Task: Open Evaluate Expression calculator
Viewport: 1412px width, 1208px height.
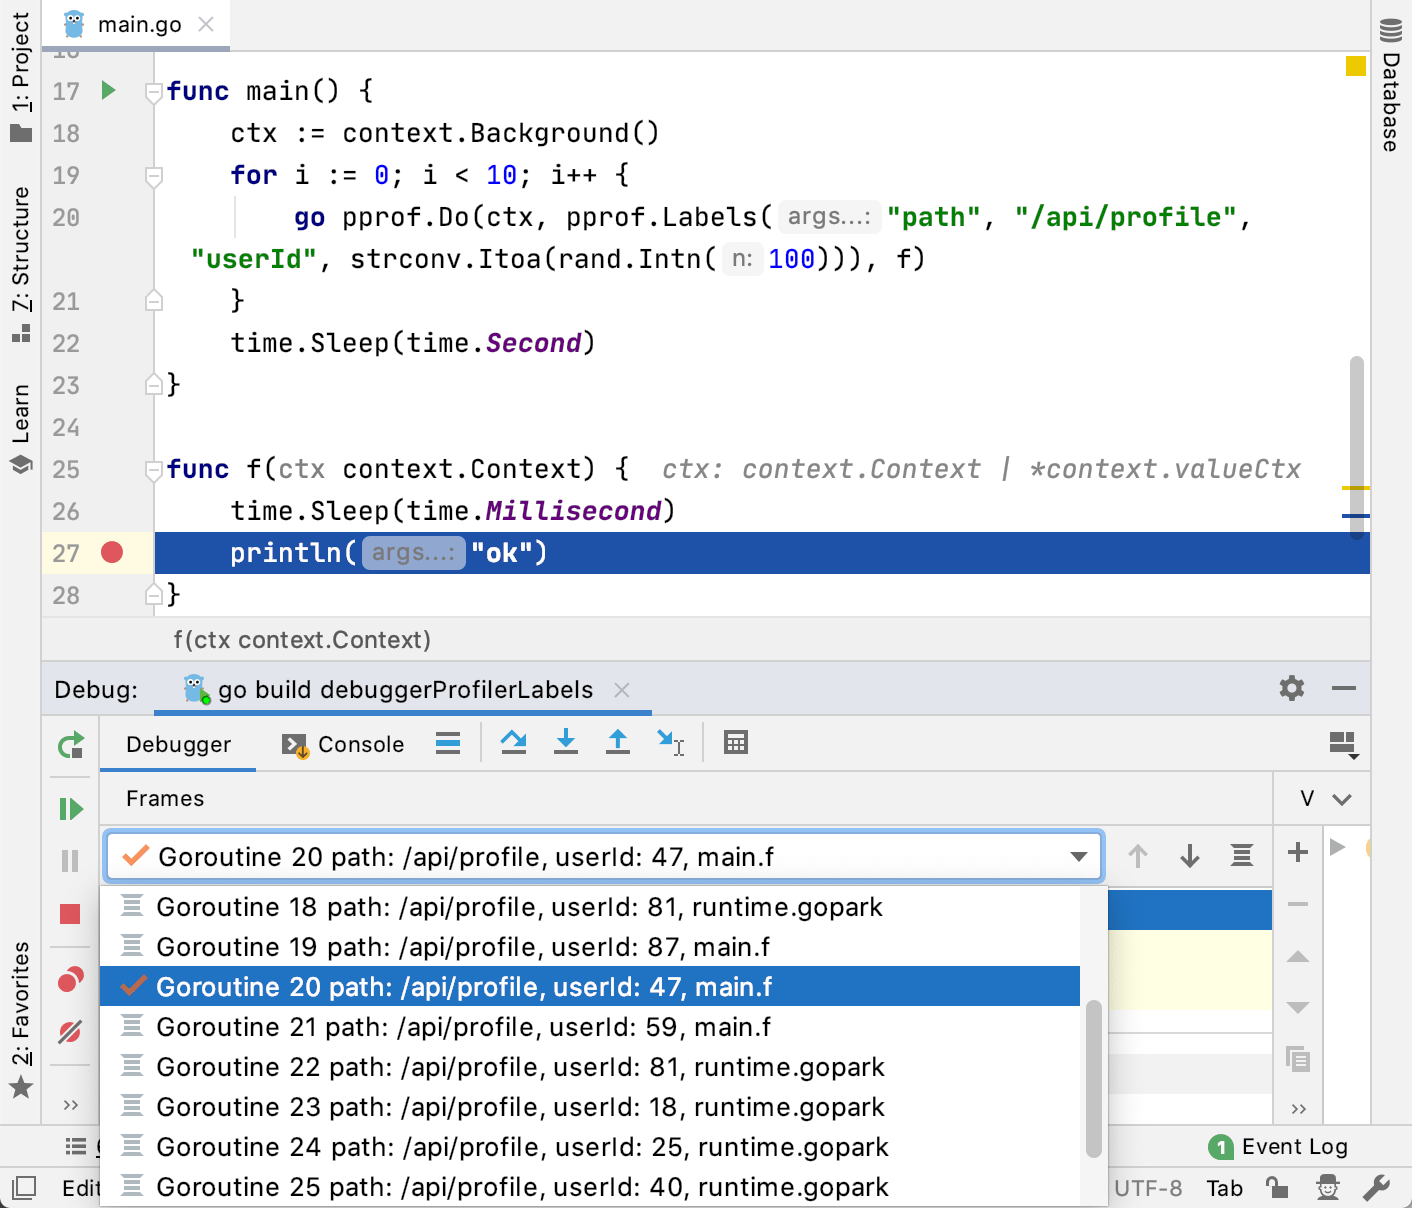Action: point(736,743)
